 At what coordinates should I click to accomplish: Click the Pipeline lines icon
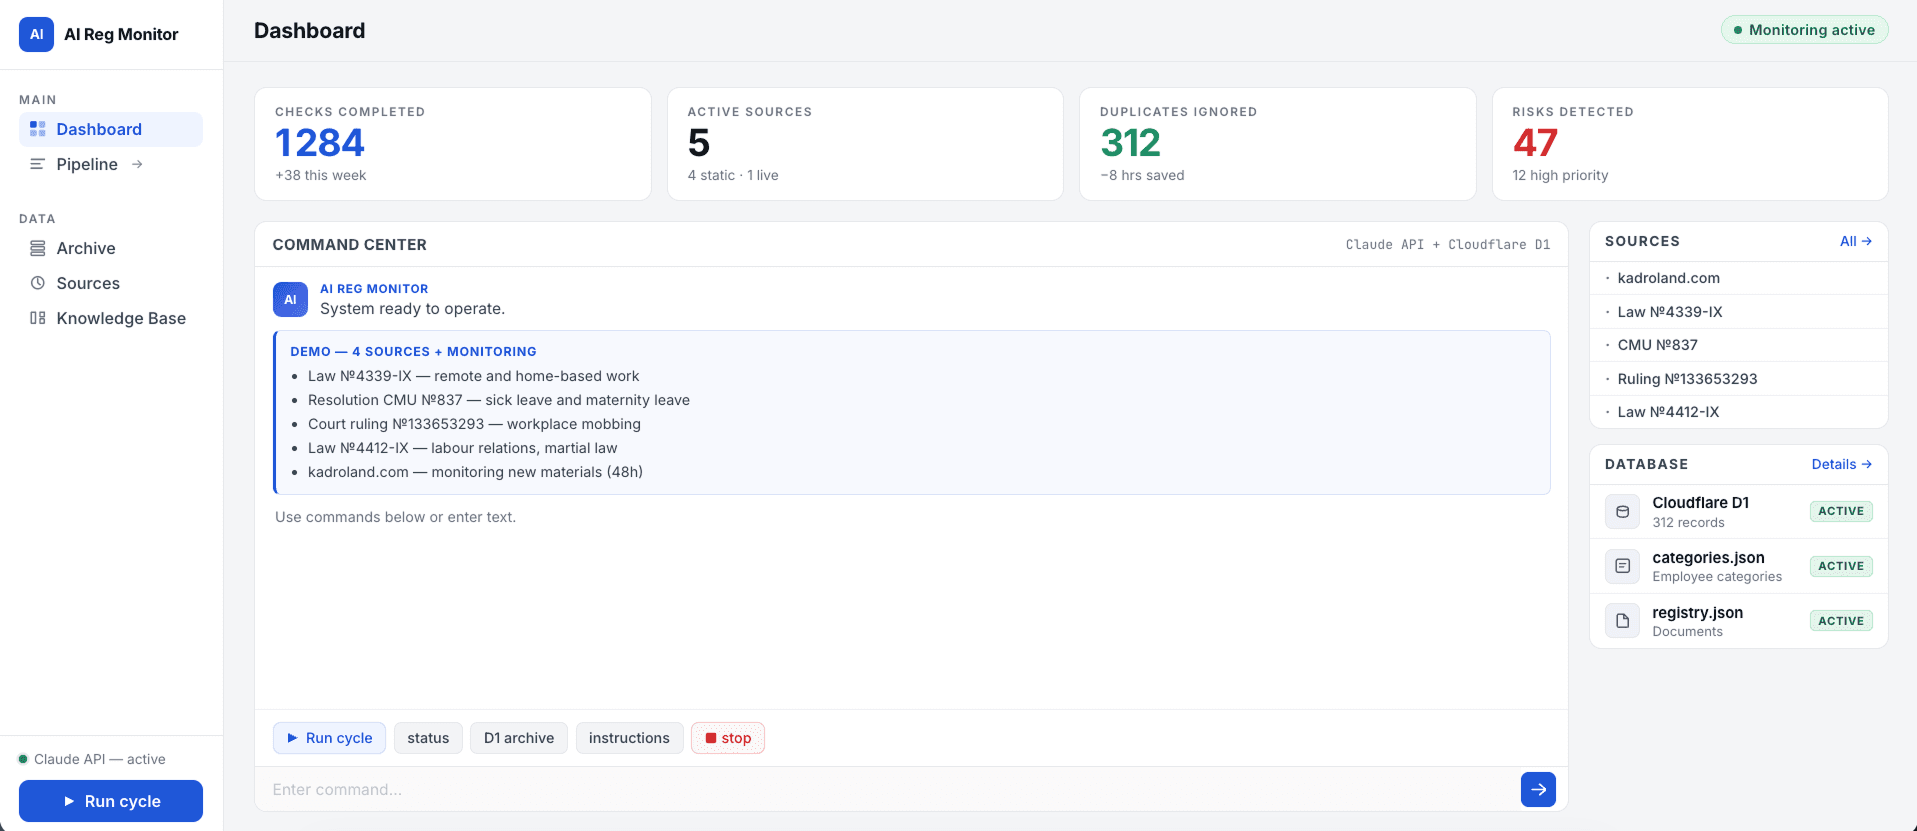click(x=38, y=164)
